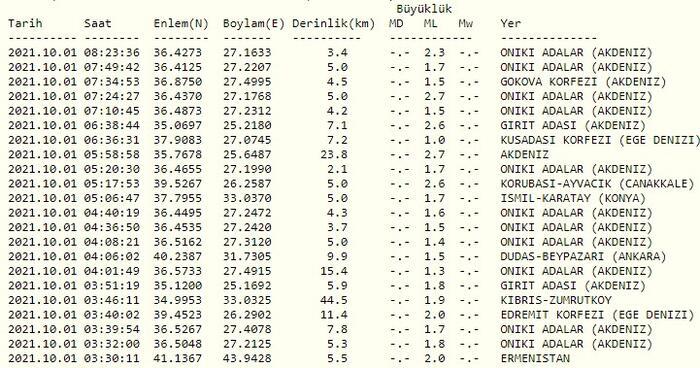
Task: Click the 08:23:36 time entry
Action: [112, 53]
